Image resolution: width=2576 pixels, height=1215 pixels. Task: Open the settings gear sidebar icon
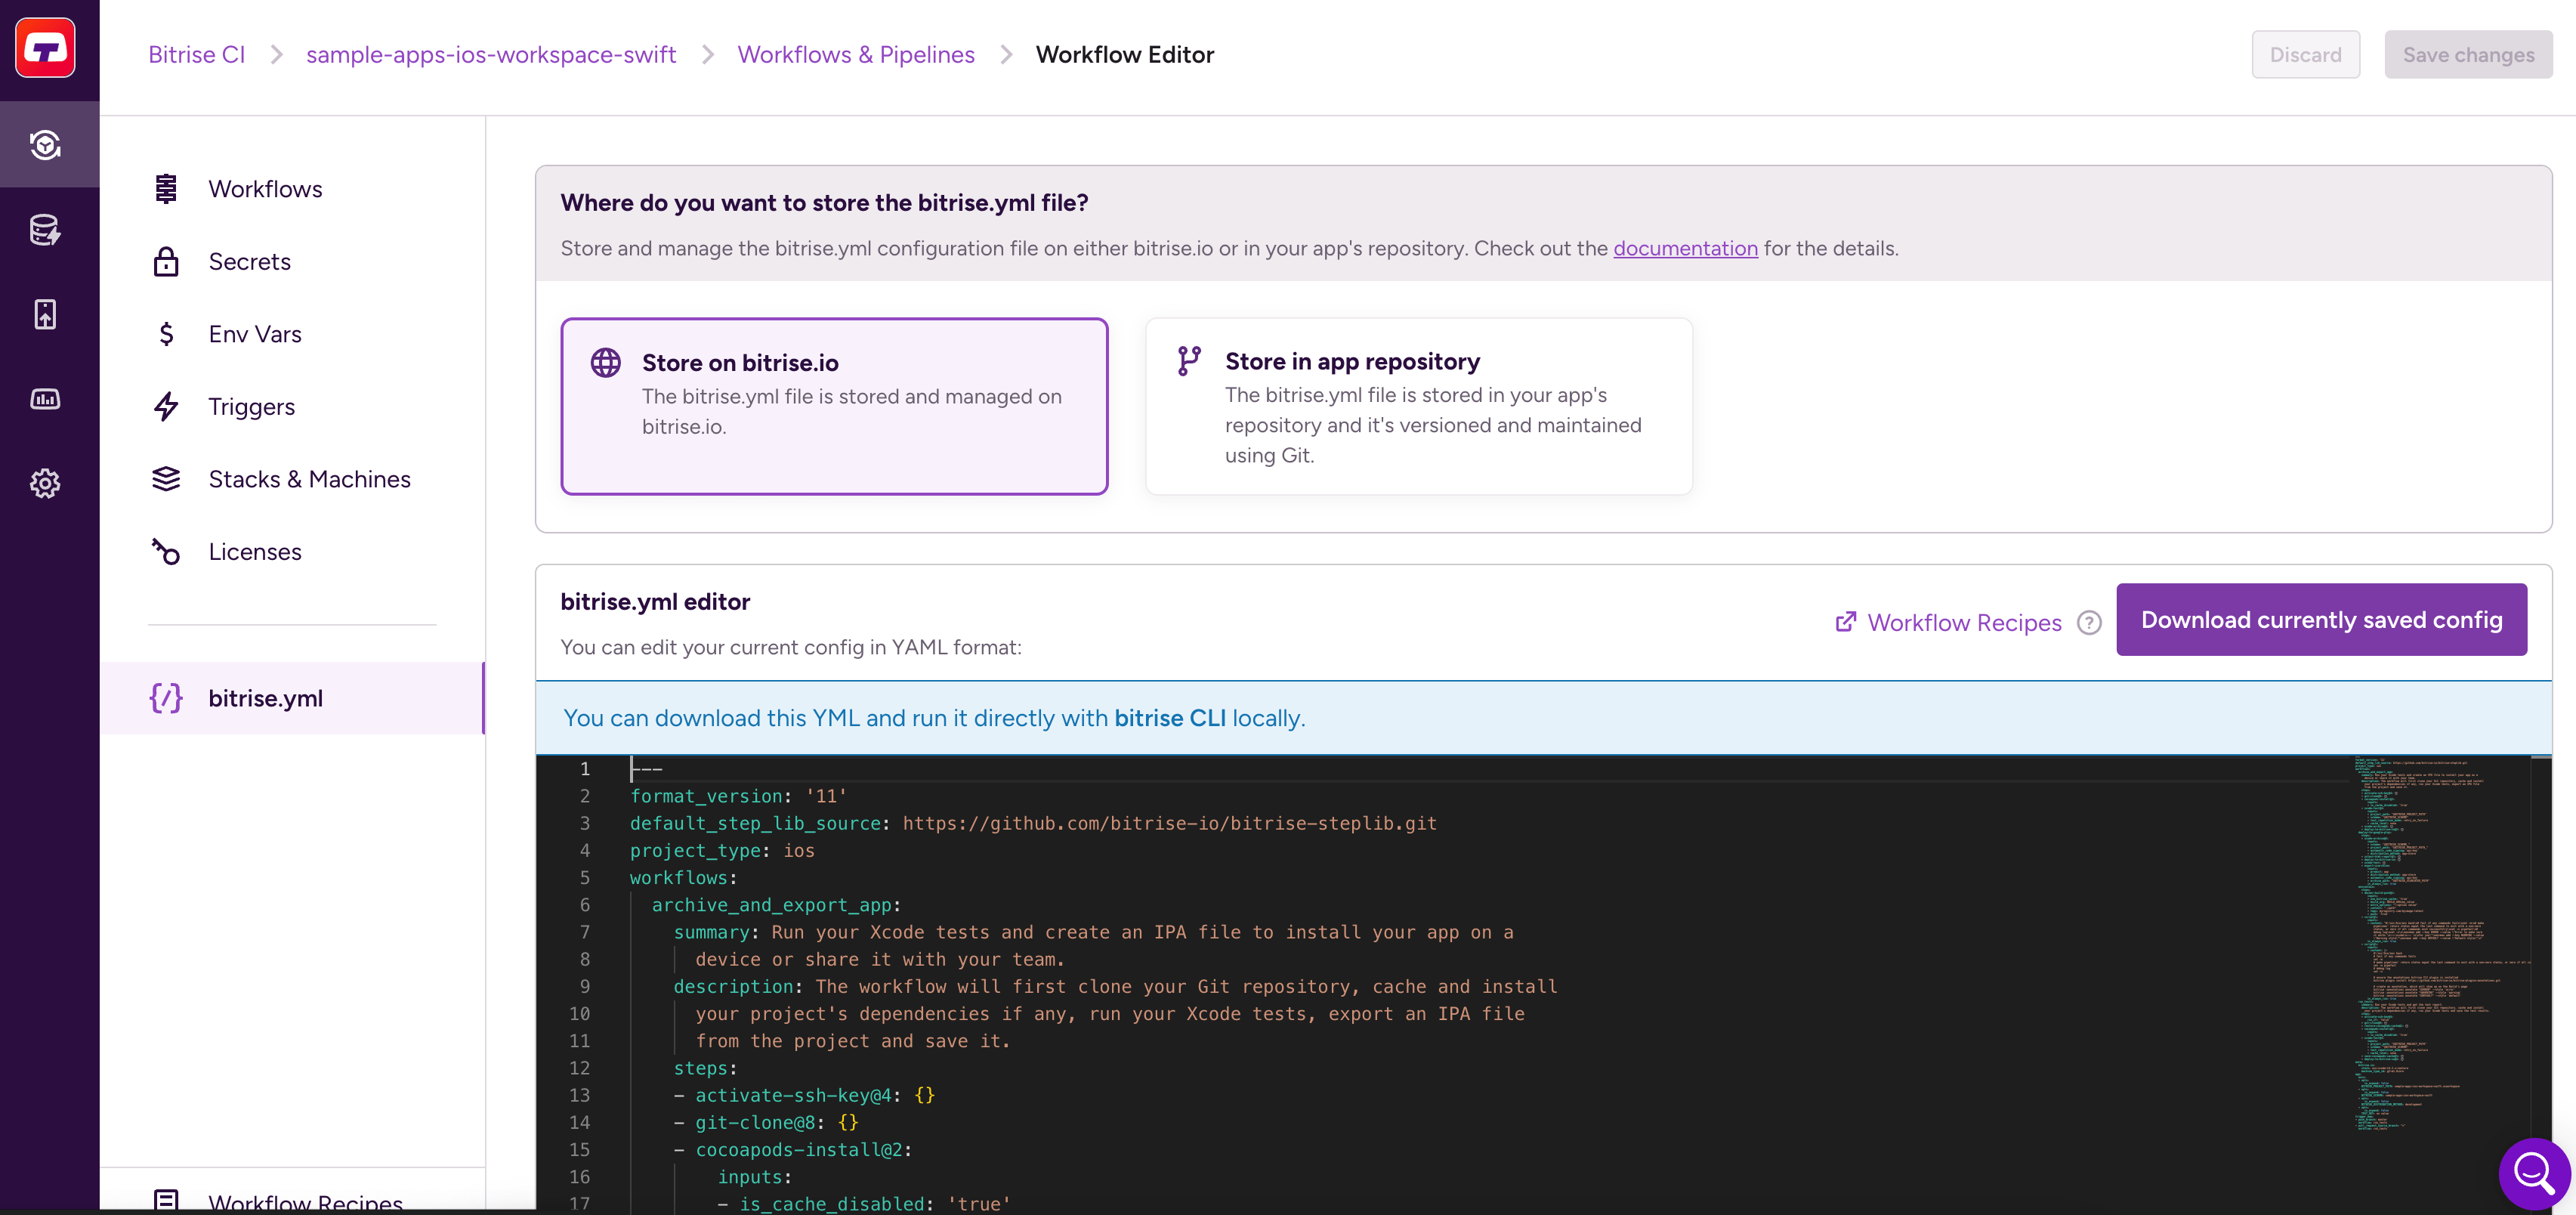tap(45, 484)
